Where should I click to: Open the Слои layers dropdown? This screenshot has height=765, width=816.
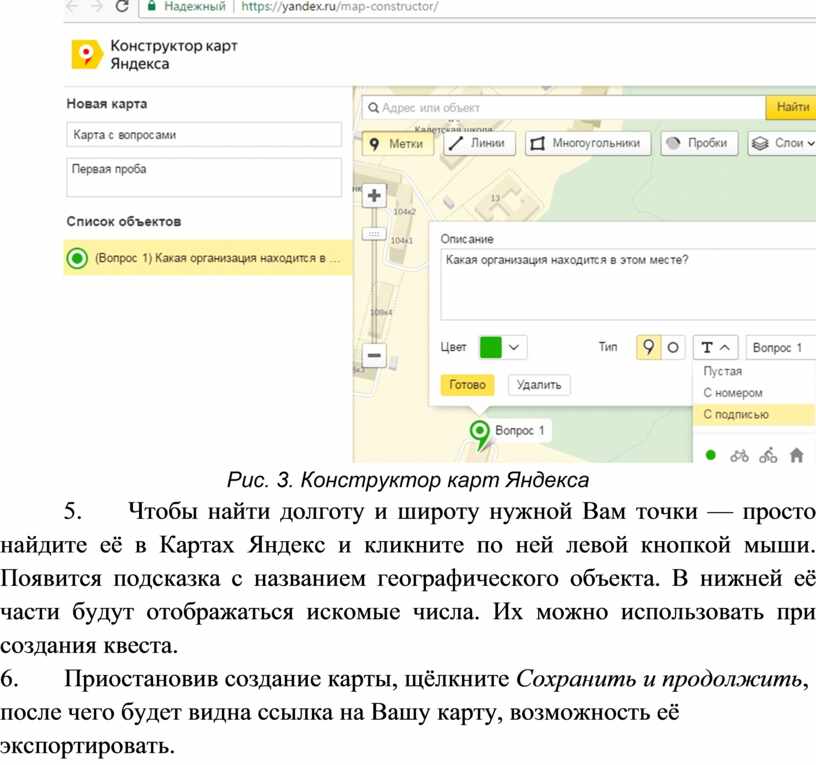coord(783,143)
